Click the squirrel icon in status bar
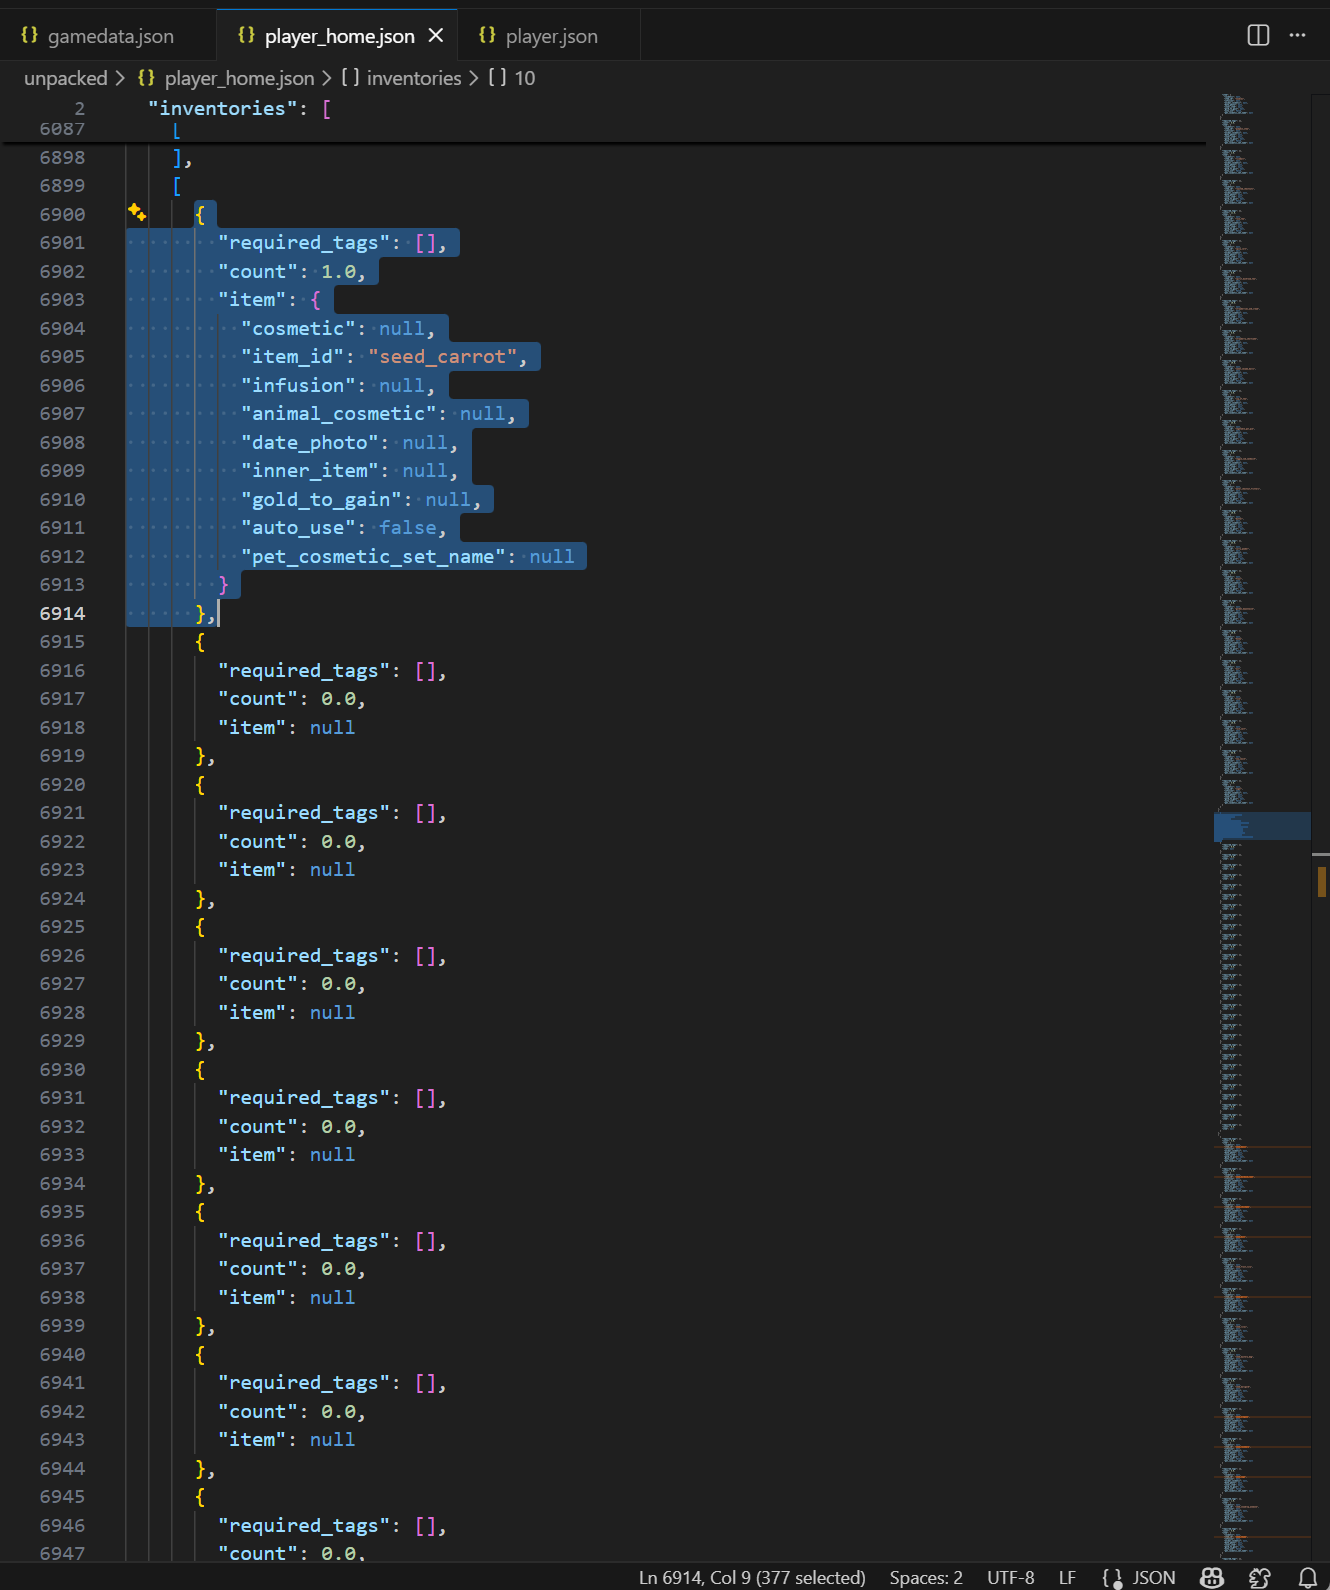The height and width of the screenshot is (1590, 1330). pyautogui.click(x=1260, y=1577)
